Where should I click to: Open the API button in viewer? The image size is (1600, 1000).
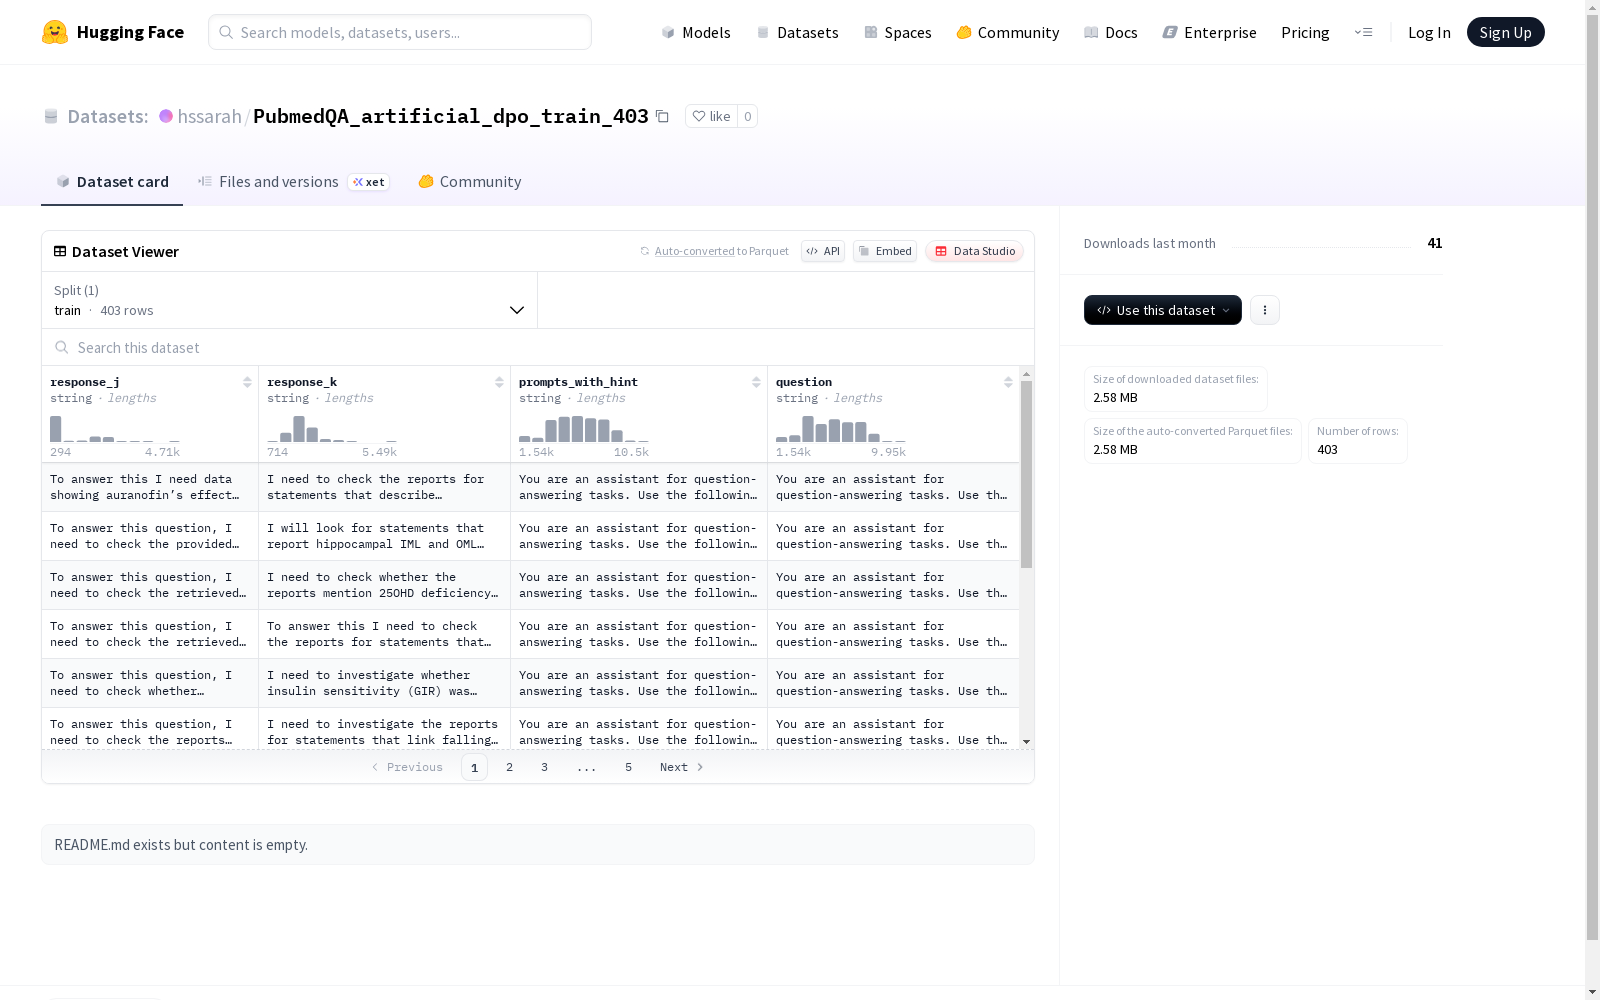[823, 251]
